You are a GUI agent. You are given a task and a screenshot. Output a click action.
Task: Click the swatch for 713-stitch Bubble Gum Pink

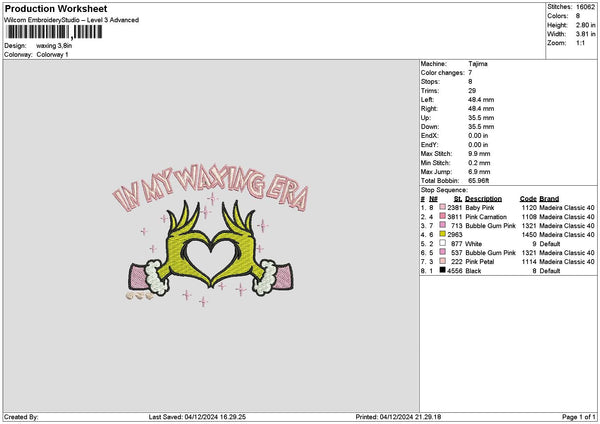(442, 225)
